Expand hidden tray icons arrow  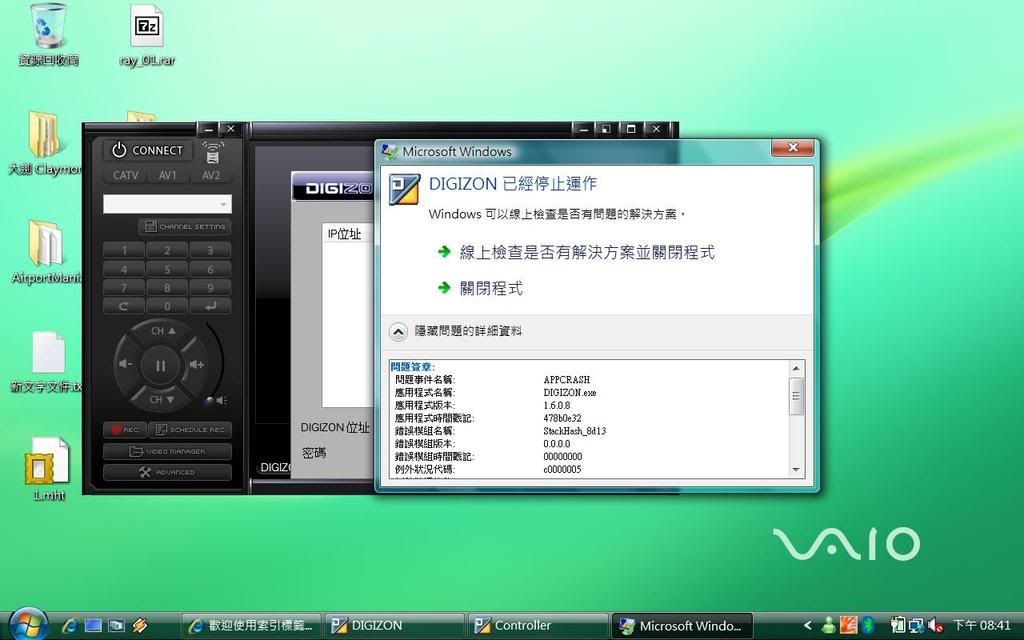point(808,626)
